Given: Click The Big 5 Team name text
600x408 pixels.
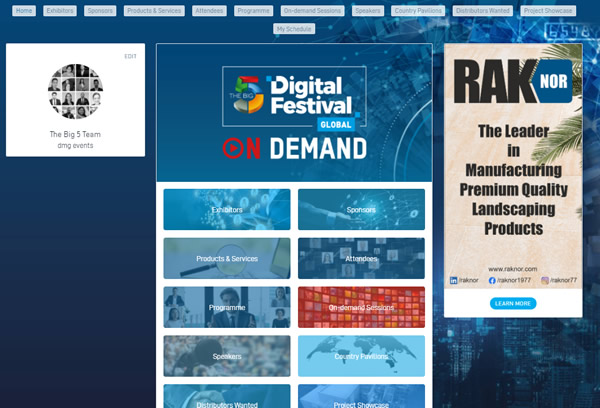Looking at the screenshot, I should [x=75, y=134].
